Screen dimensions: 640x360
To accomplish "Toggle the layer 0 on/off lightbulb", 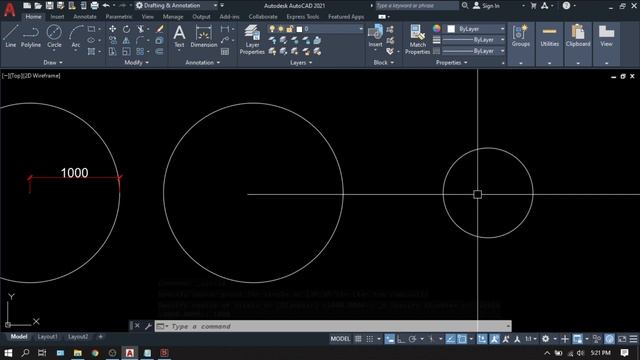I will pyautogui.click(x=272, y=29).
